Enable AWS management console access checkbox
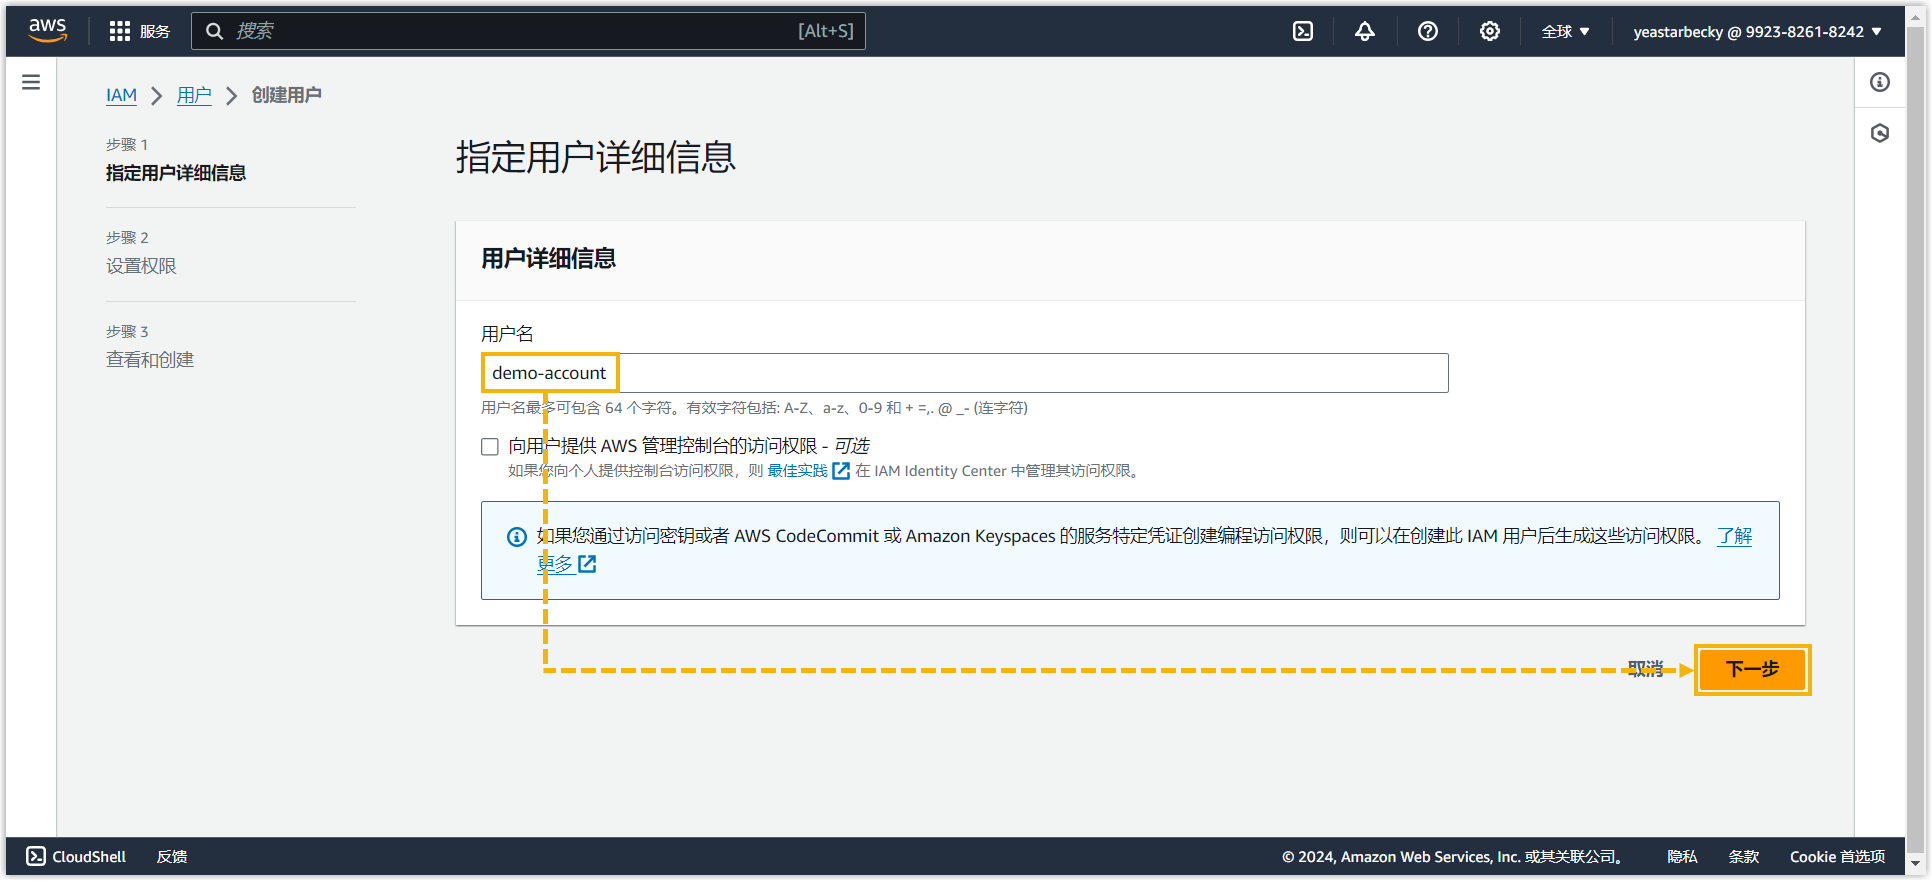 click(490, 447)
